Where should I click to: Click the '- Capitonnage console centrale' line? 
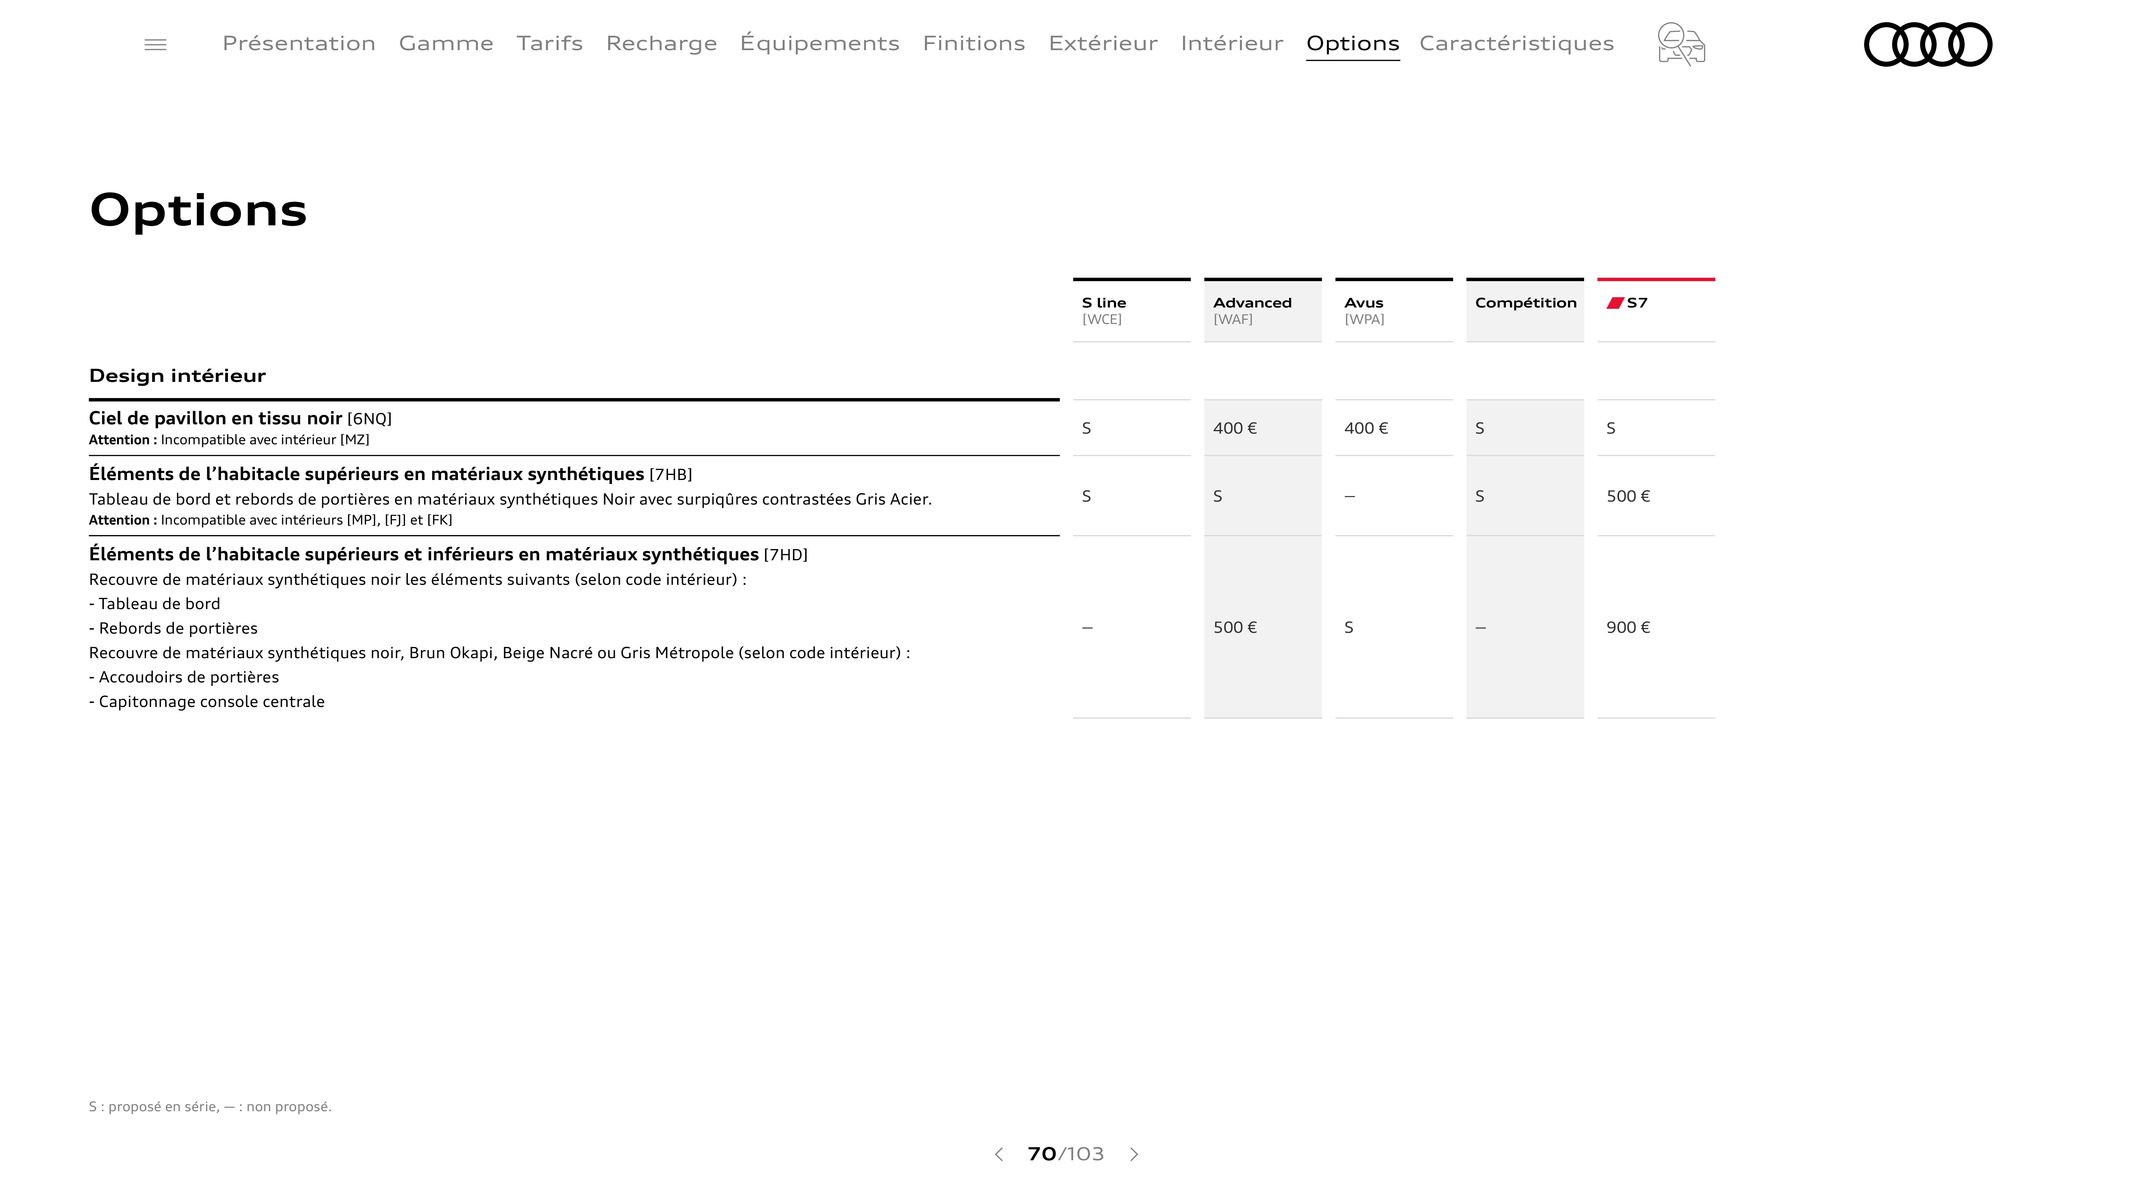pos(207,702)
